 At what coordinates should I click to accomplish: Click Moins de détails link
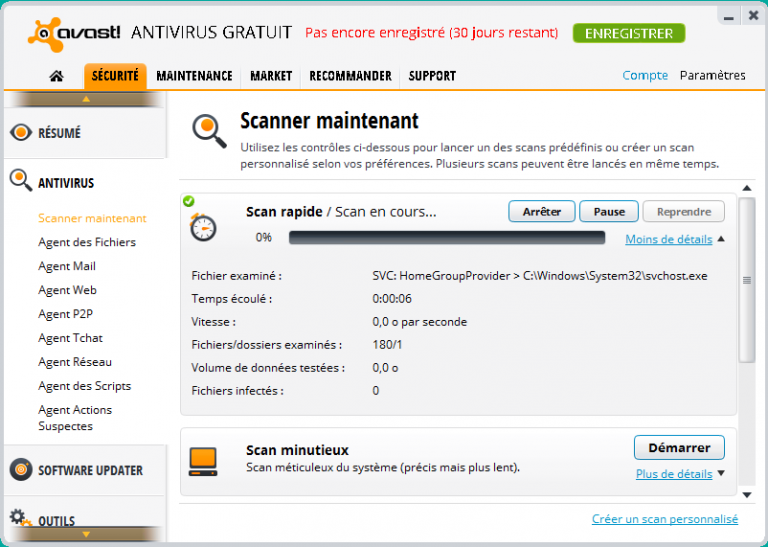(x=669, y=239)
